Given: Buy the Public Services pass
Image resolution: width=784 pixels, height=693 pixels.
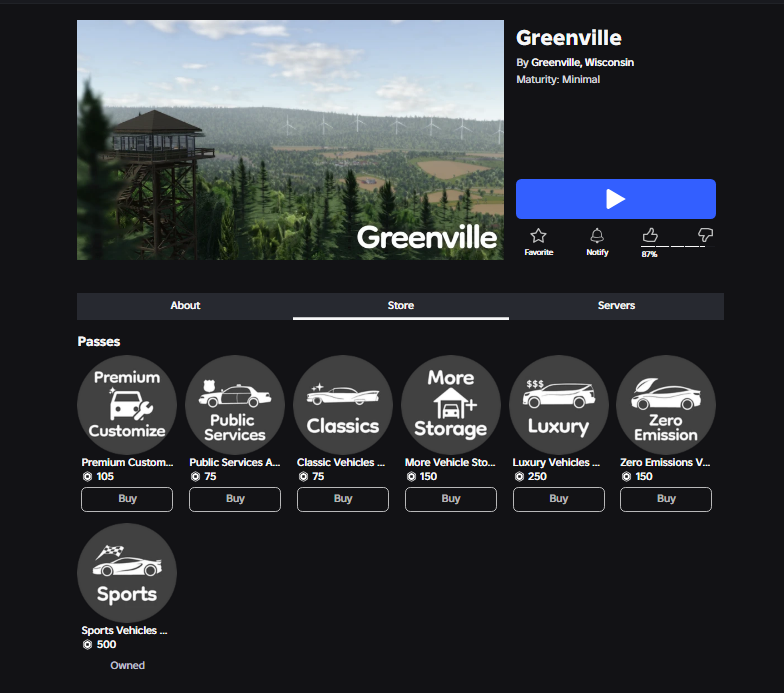Looking at the screenshot, I should (235, 499).
